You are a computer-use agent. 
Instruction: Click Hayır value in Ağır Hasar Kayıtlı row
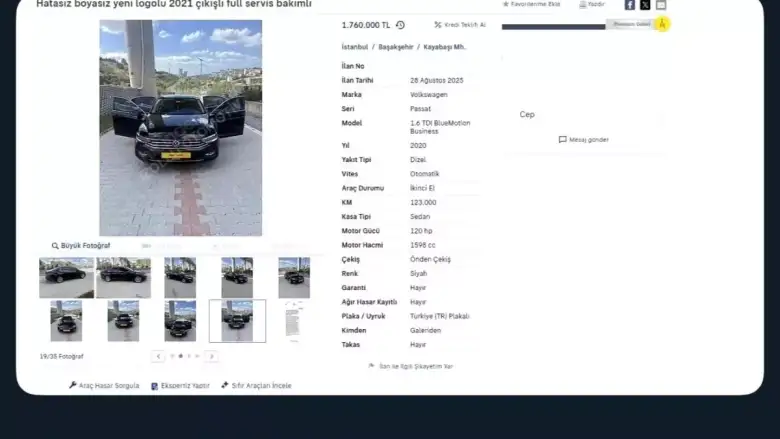418,302
